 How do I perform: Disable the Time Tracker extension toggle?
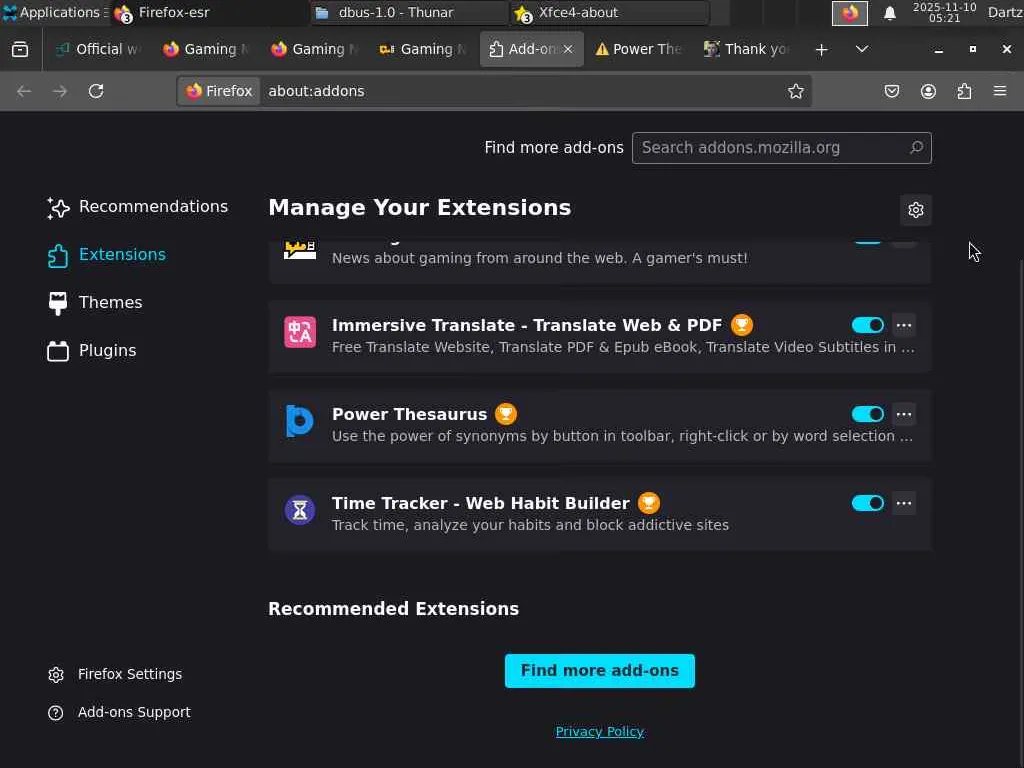pos(867,503)
